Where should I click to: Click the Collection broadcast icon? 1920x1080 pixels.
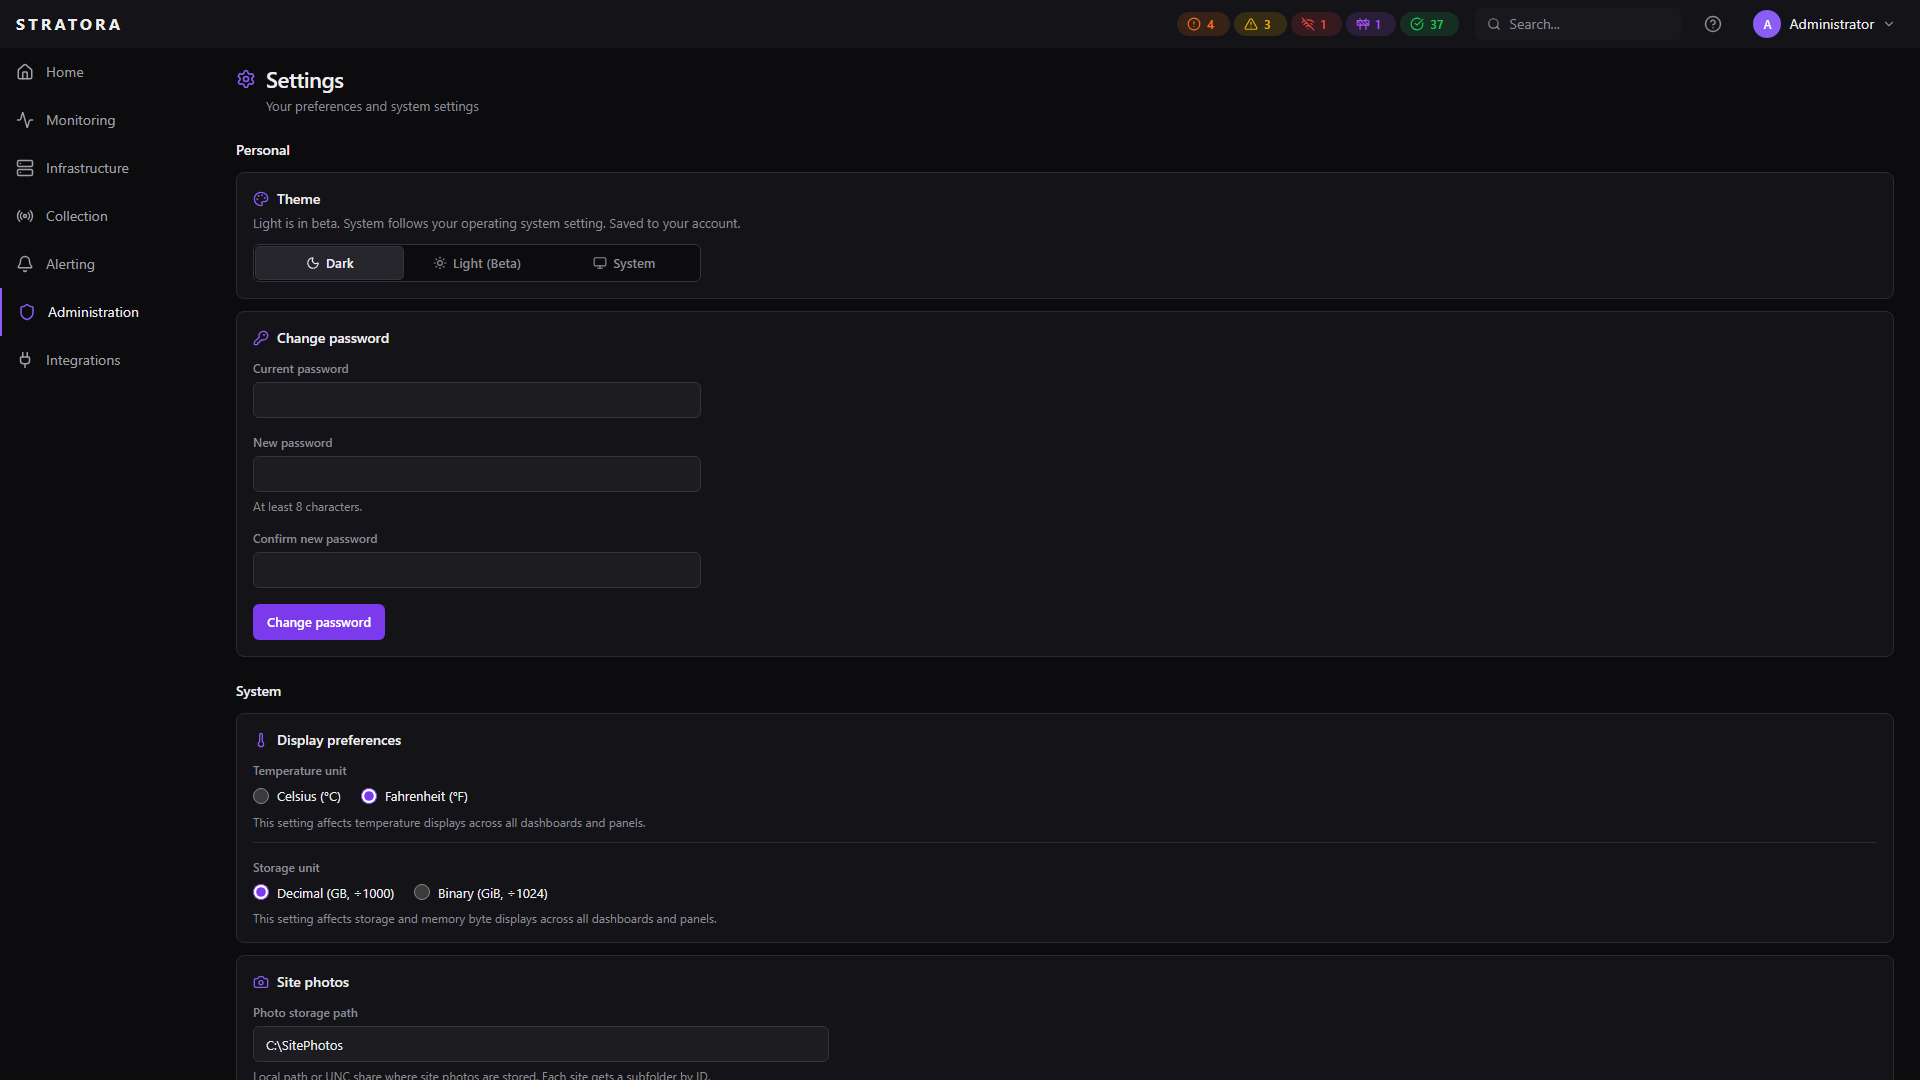25,216
